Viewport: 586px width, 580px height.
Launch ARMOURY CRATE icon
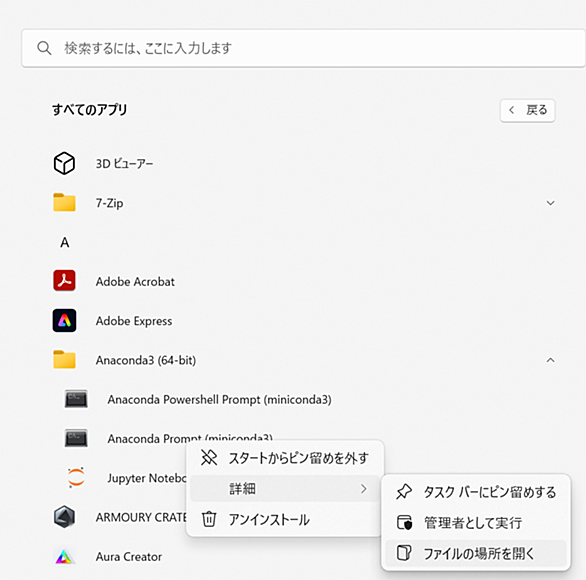click(64, 517)
